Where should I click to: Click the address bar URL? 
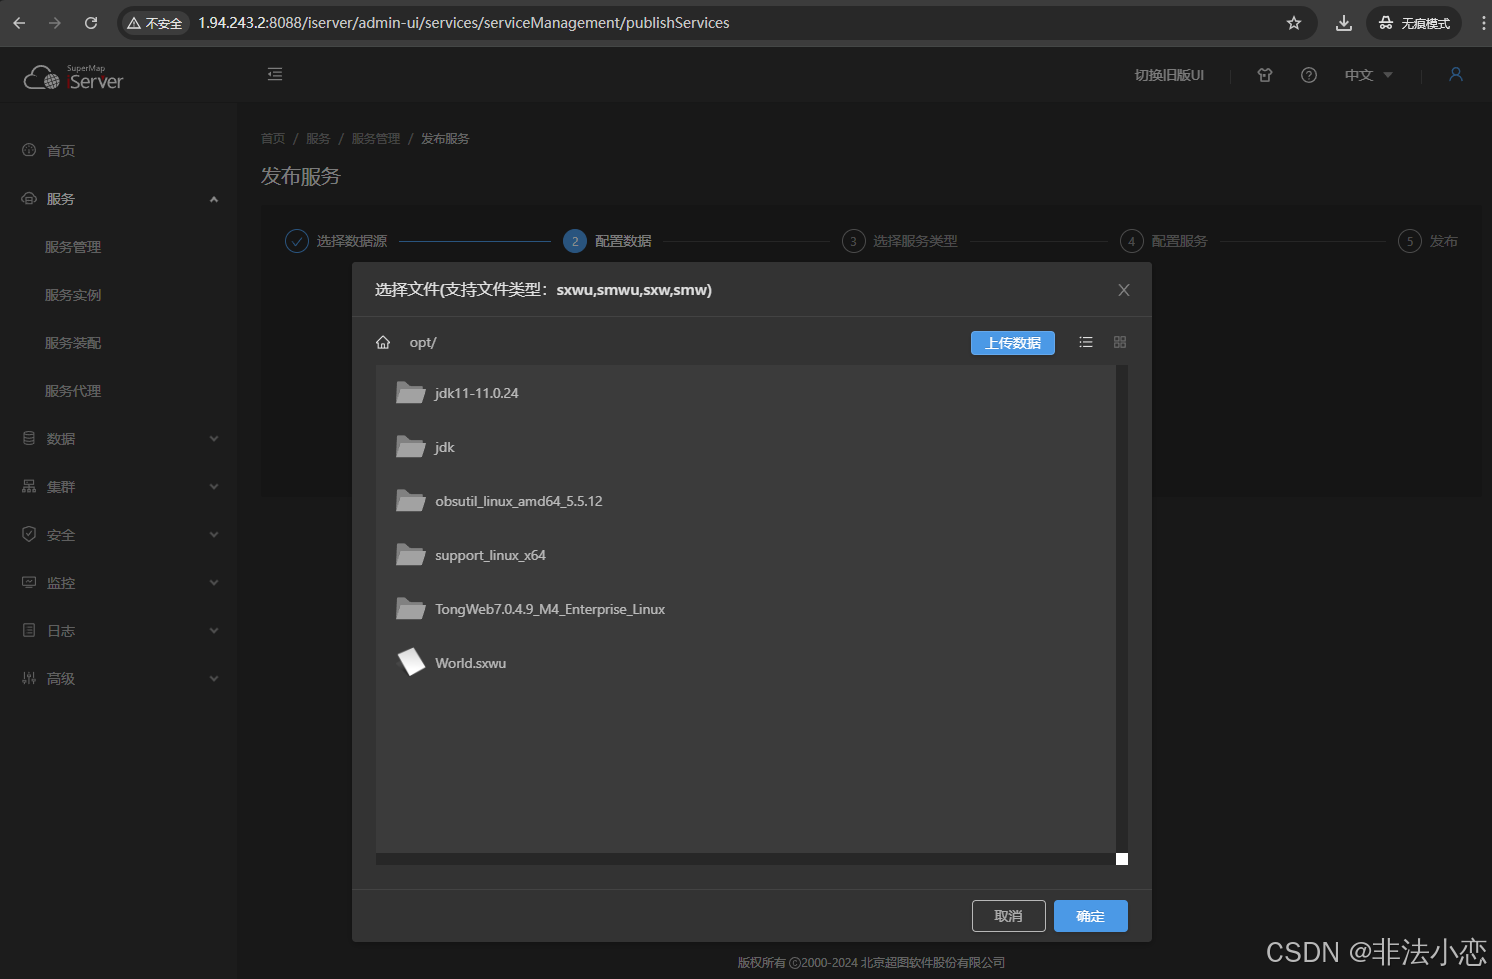[463, 23]
